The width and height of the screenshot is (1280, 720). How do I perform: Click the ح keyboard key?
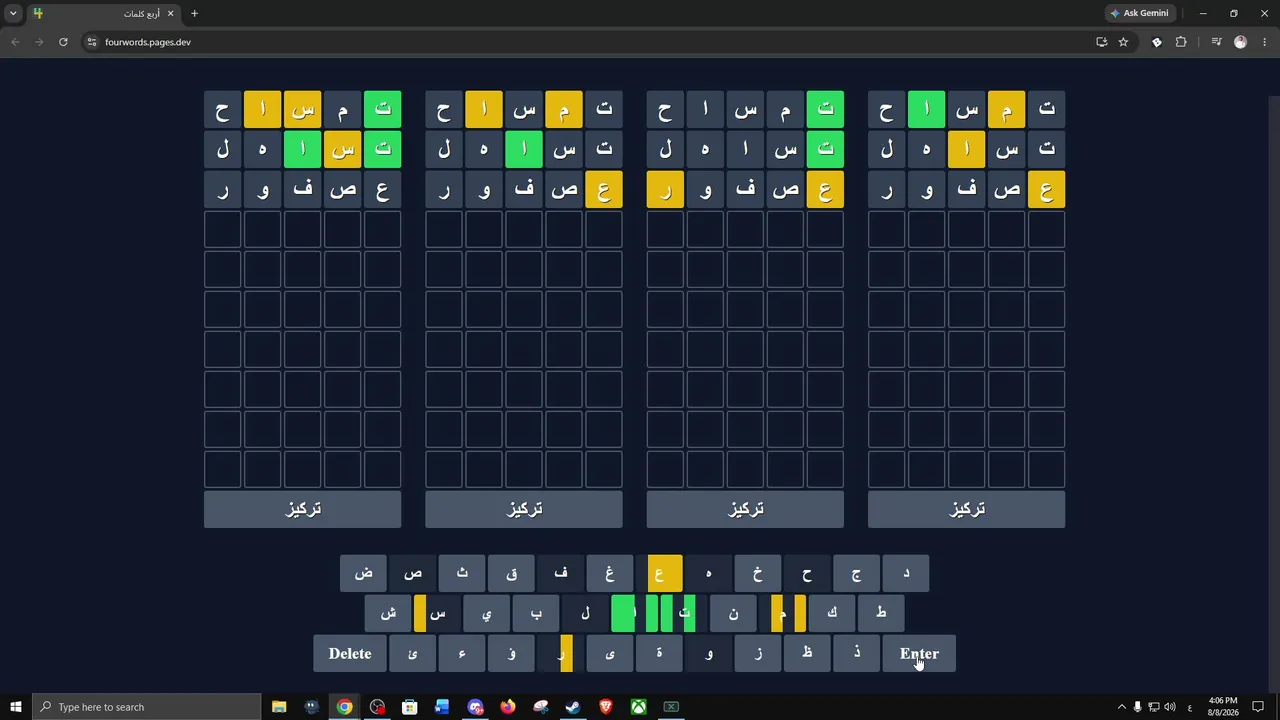point(807,573)
